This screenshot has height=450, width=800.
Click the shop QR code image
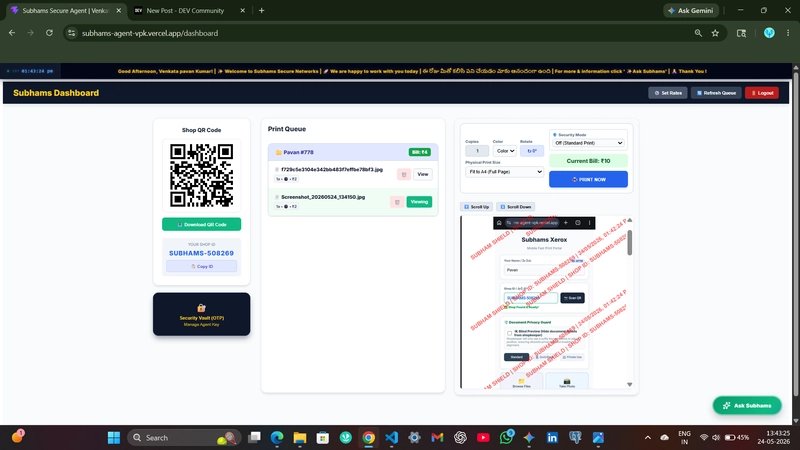(202, 175)
